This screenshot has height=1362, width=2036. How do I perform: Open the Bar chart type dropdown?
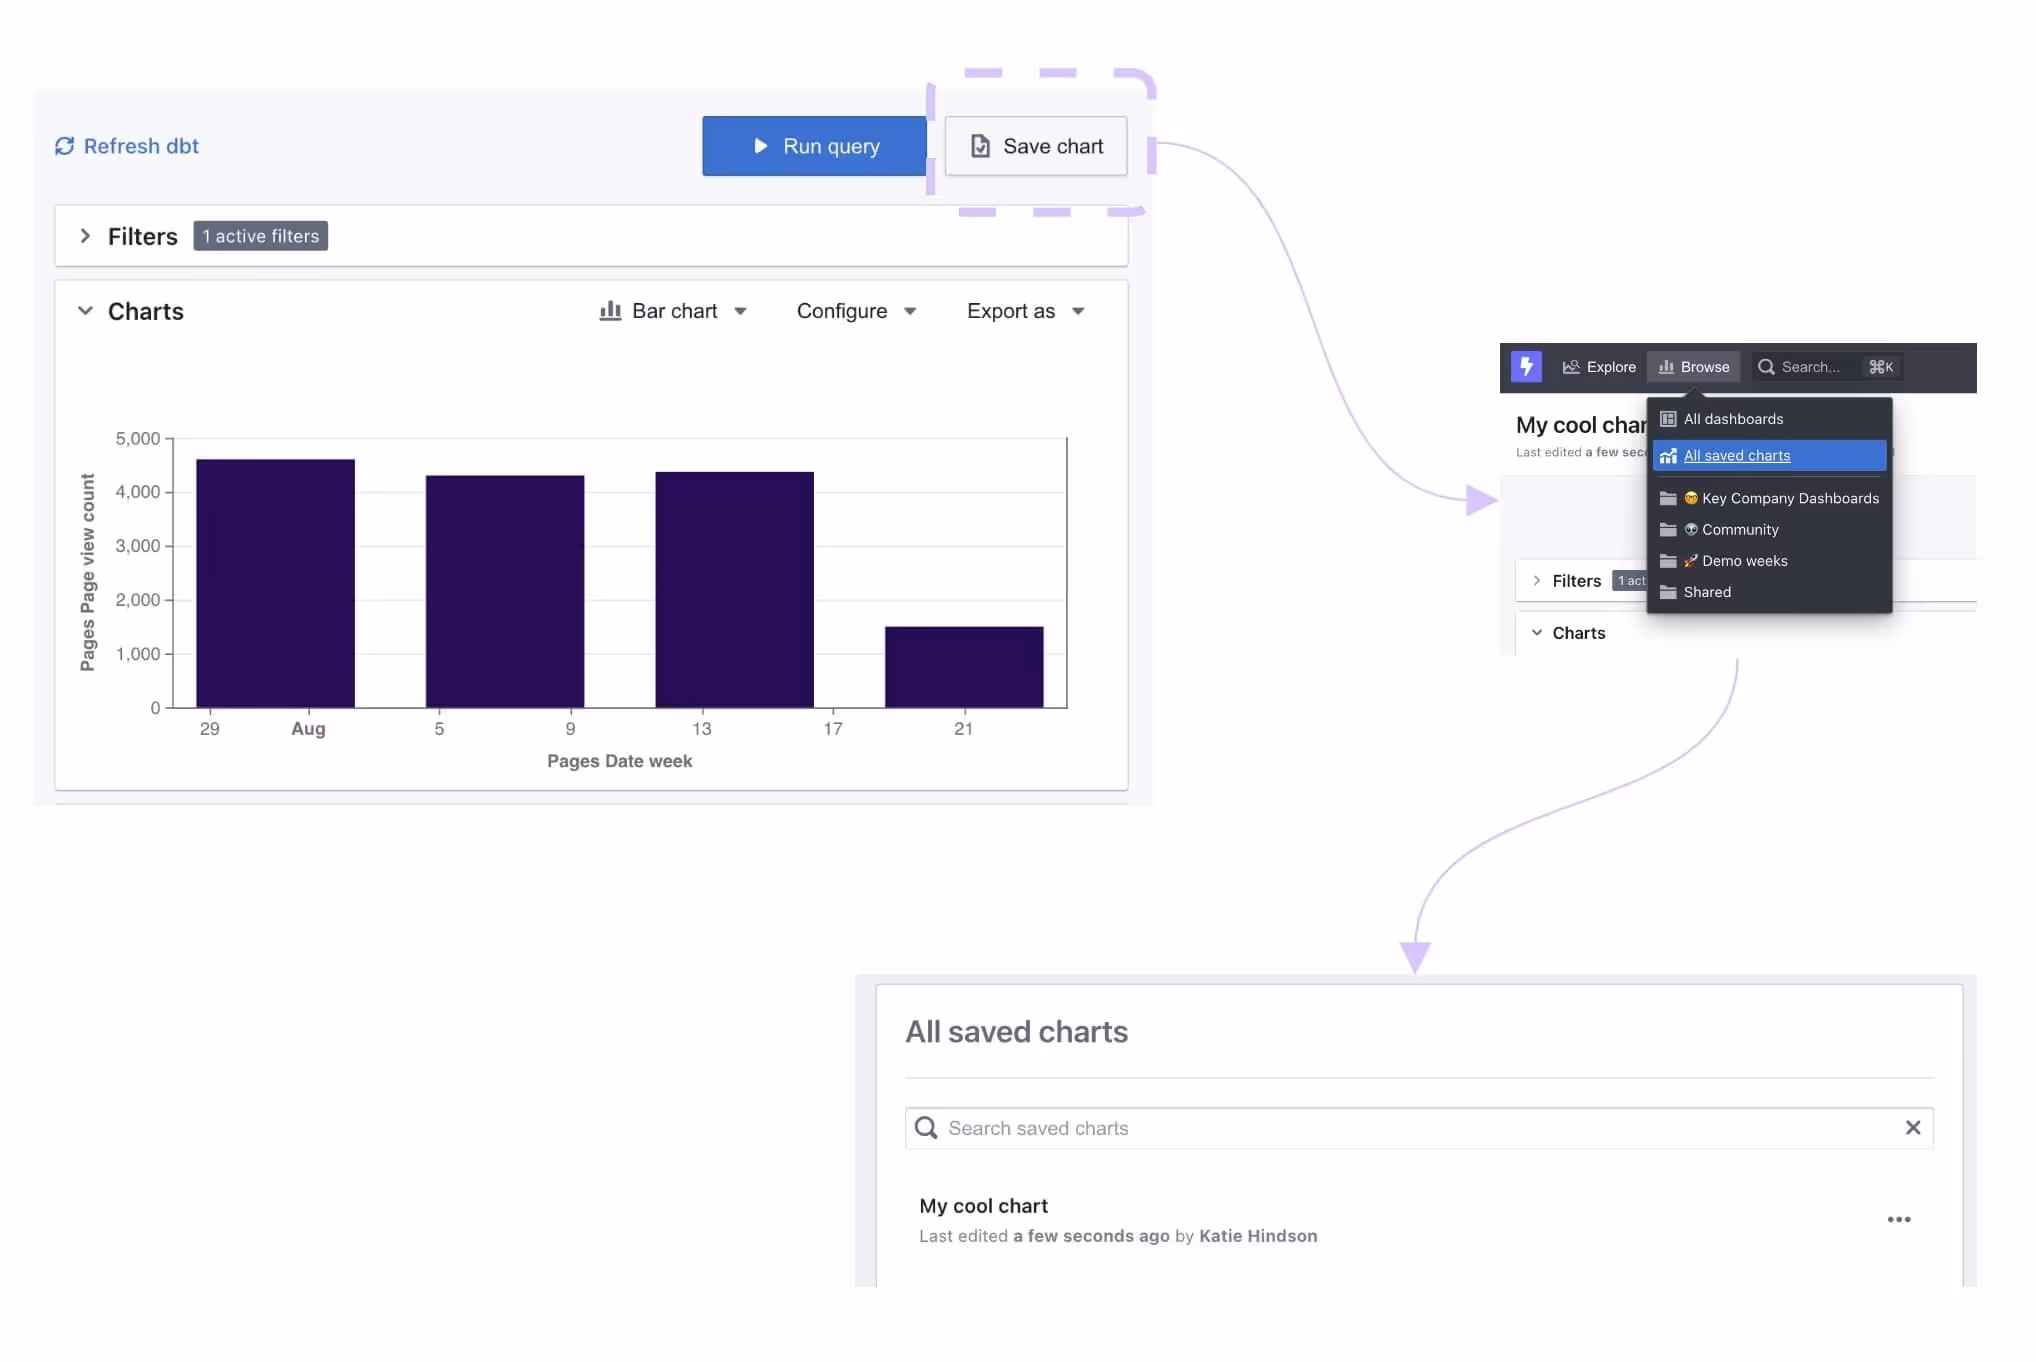pos(673,311)
